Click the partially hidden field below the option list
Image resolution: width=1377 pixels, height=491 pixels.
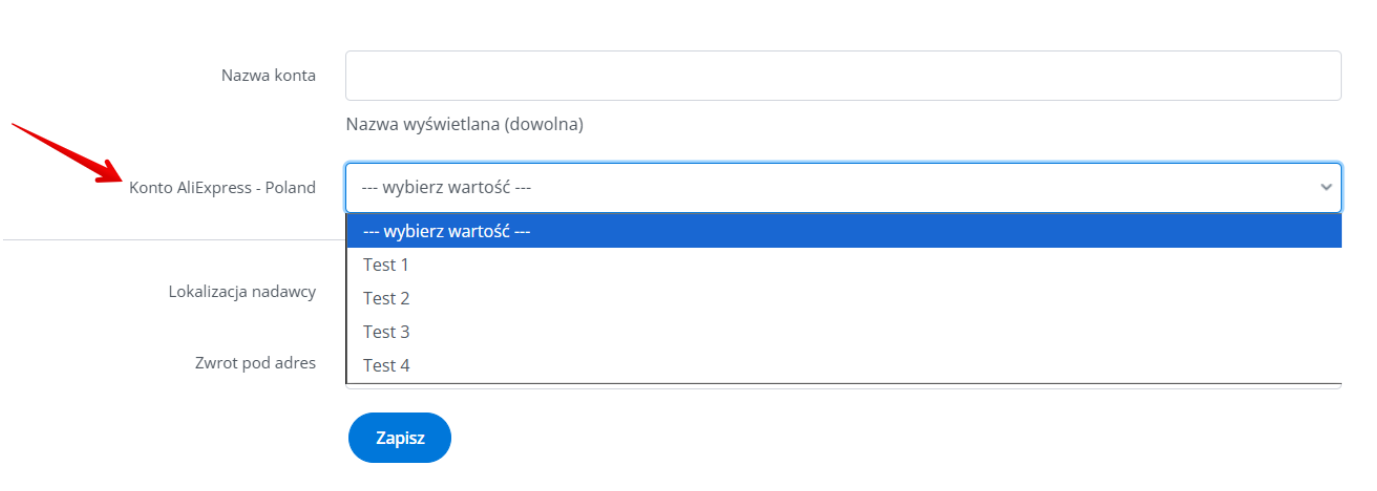[842, 388]
